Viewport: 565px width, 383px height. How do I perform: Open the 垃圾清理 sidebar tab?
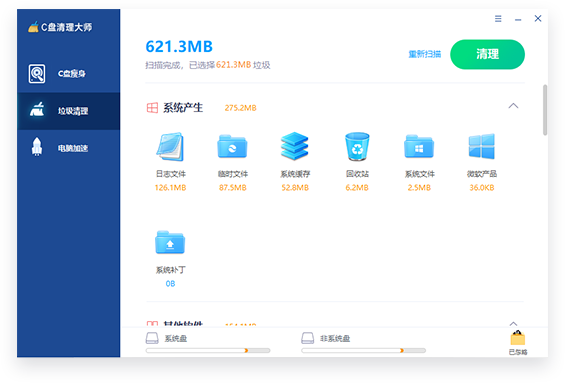pyautogui.click(x=68, y=111)
